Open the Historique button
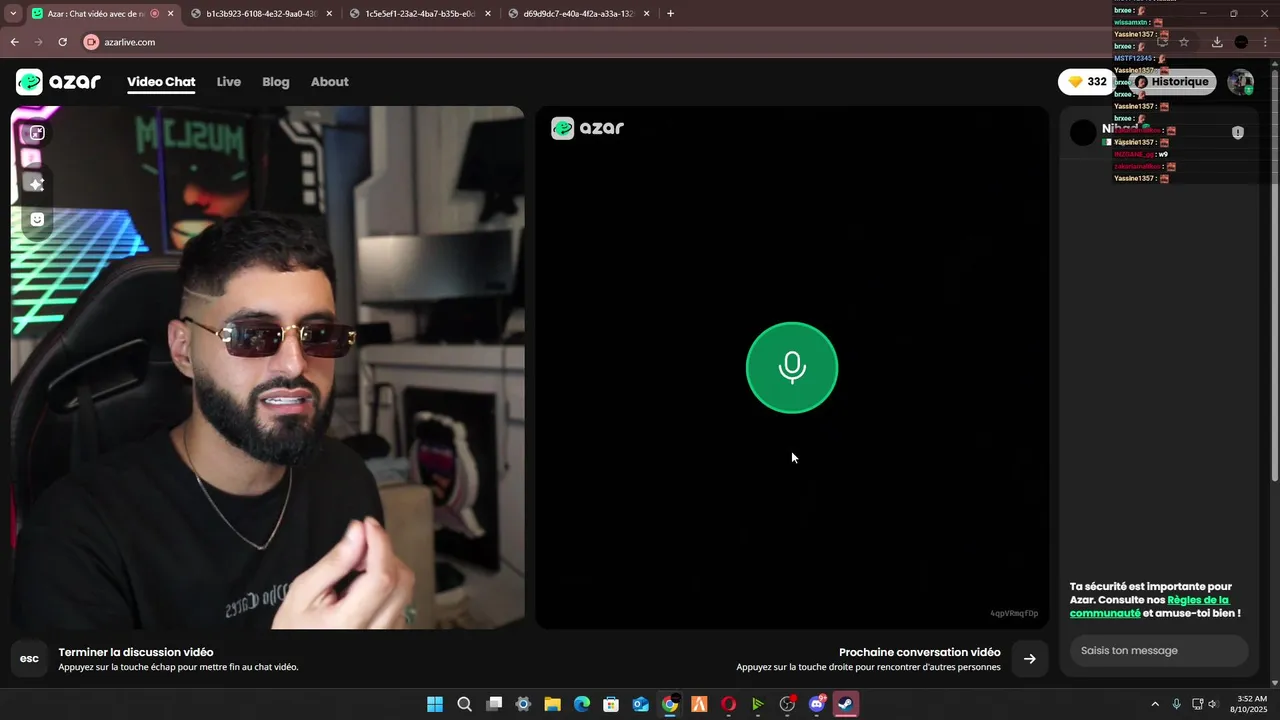The height and width of the screenshot is (720, 1280). click(x=1172, y=82)
